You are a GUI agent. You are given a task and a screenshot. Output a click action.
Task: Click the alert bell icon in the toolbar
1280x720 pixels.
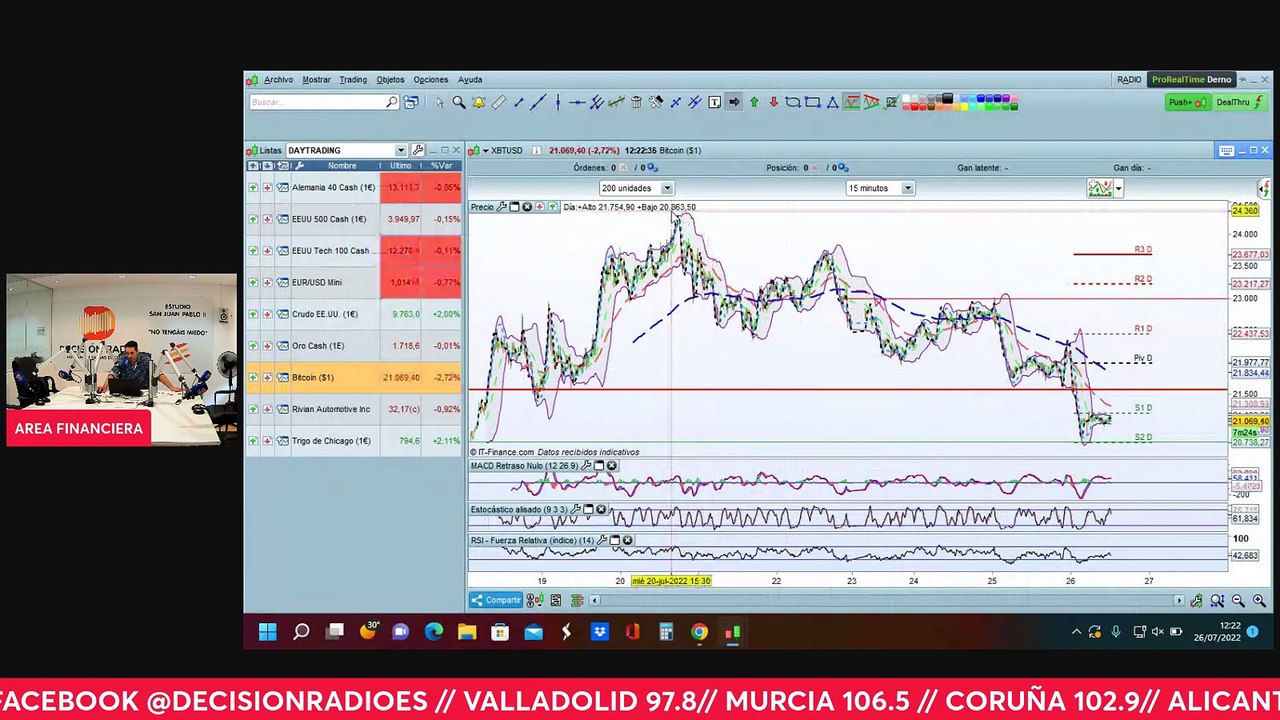(478, 102)
